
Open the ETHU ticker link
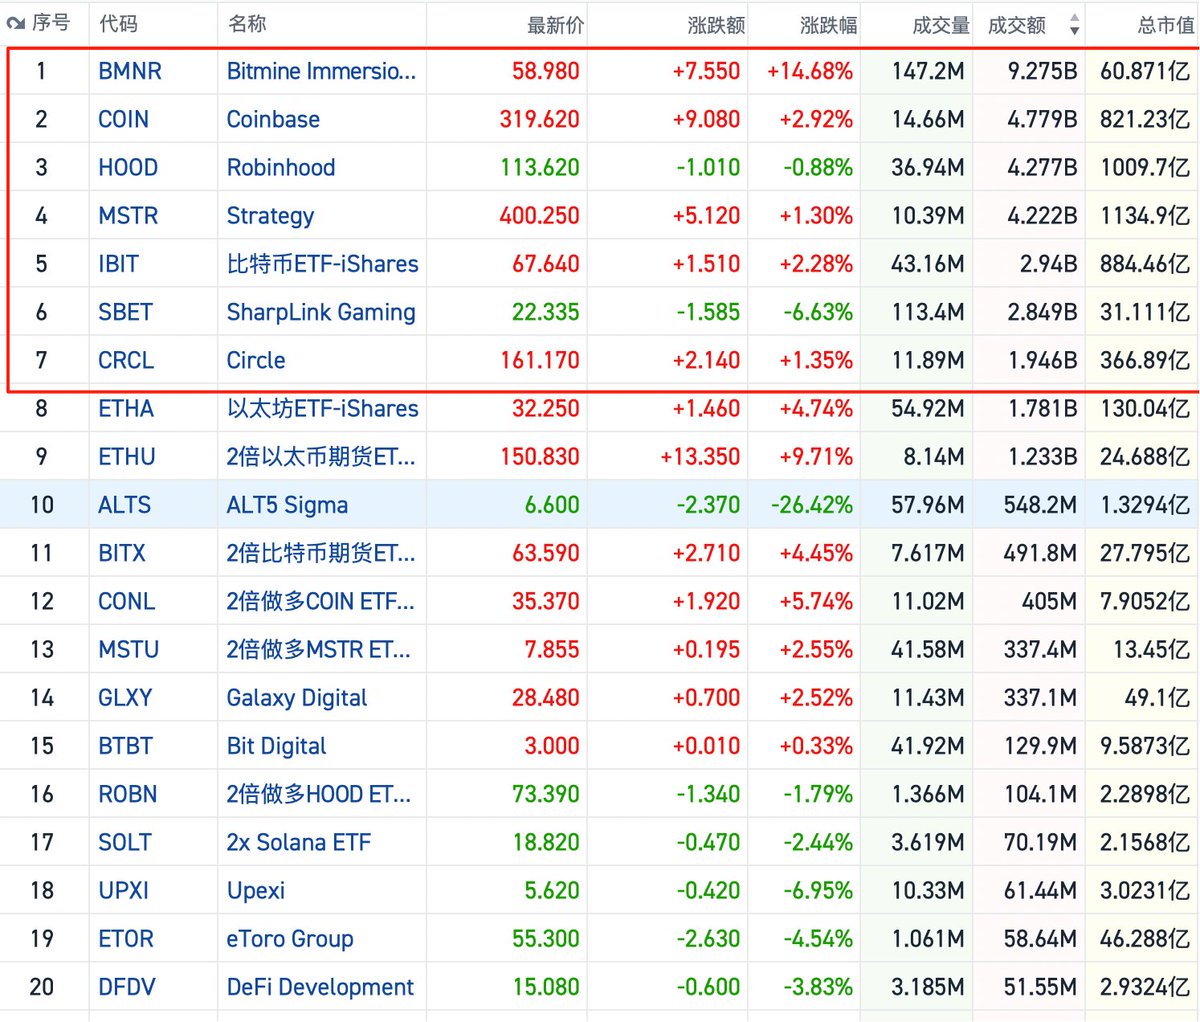[126, 457]
